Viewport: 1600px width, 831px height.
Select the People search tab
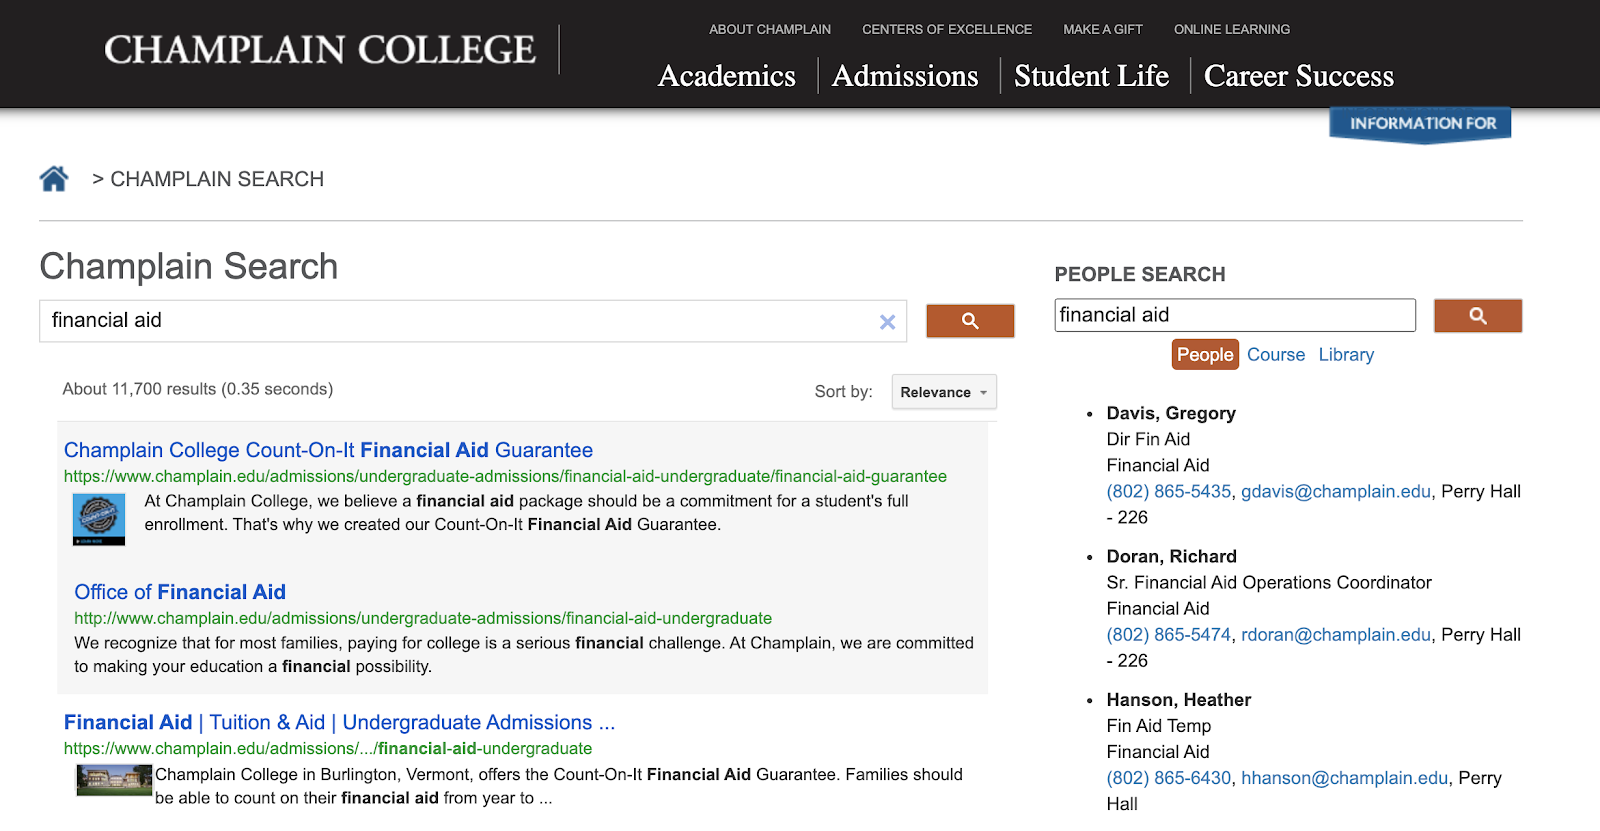click(1204, 355)
